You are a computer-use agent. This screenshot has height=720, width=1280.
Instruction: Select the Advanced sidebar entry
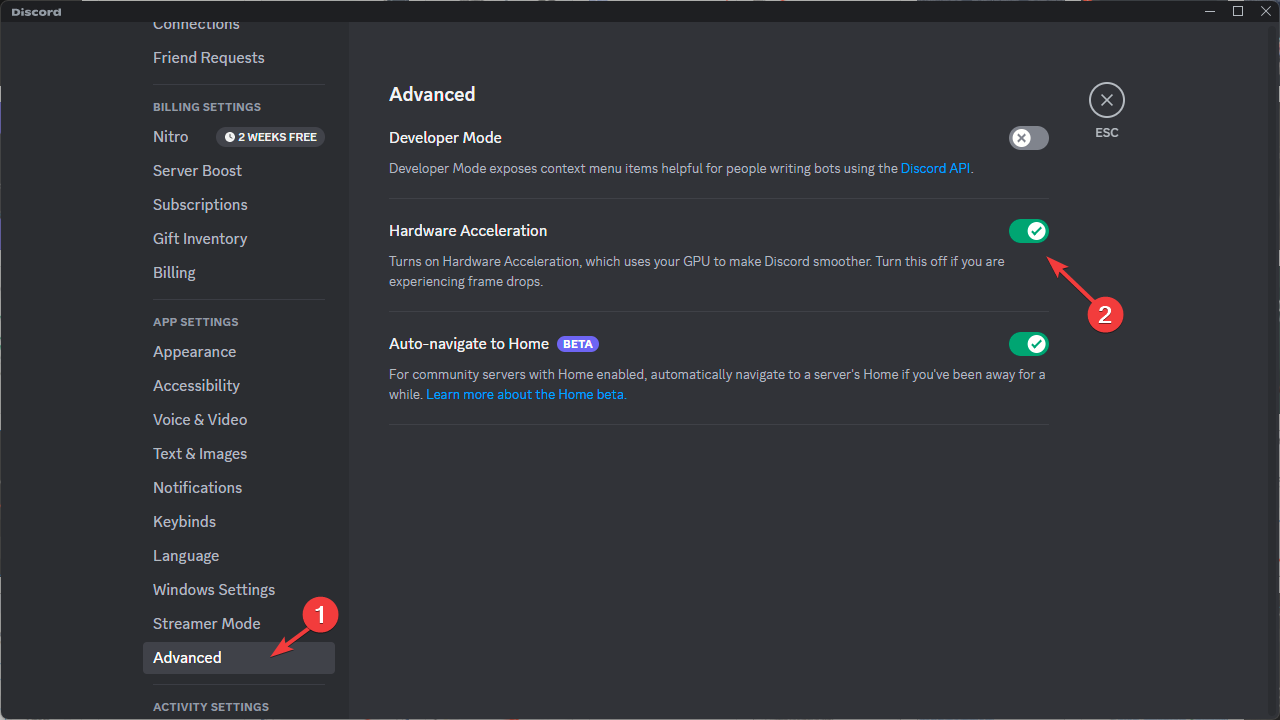click(x=187, y=657)
